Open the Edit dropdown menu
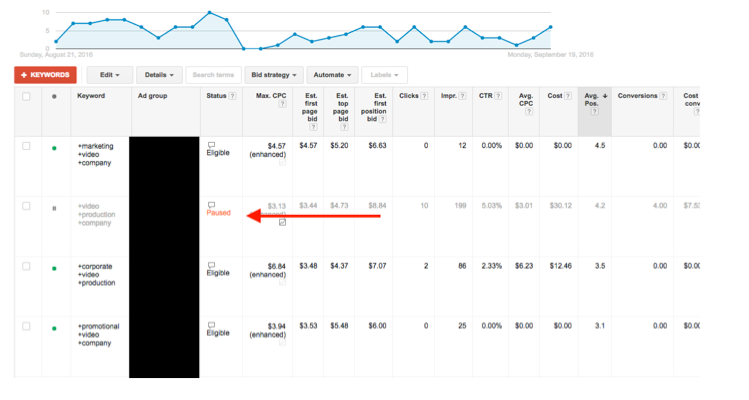Screen dimensions: 749x400 [x=110, y=75]
